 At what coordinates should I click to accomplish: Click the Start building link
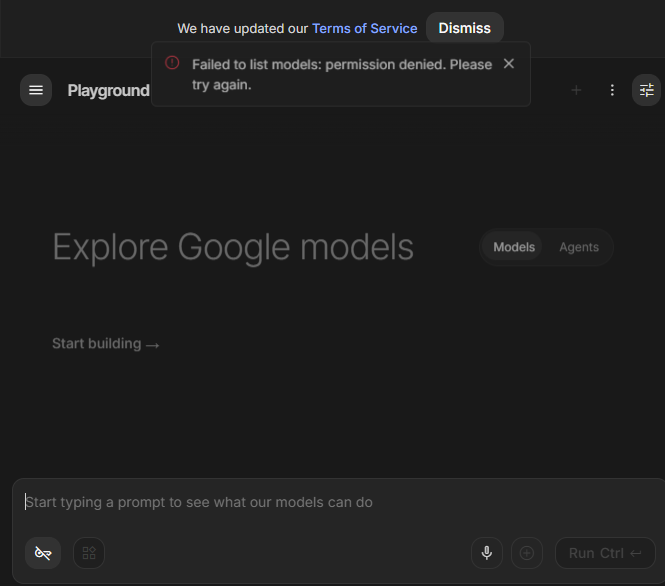tap(106, 343)
